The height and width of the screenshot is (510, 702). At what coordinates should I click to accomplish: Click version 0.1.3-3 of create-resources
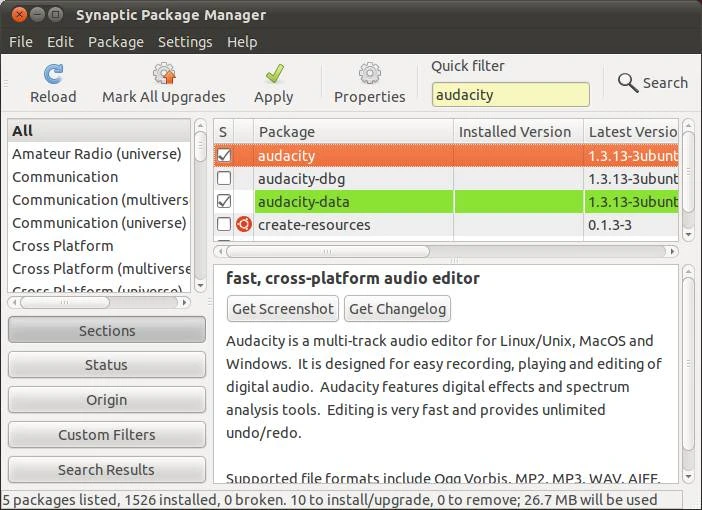610,225
